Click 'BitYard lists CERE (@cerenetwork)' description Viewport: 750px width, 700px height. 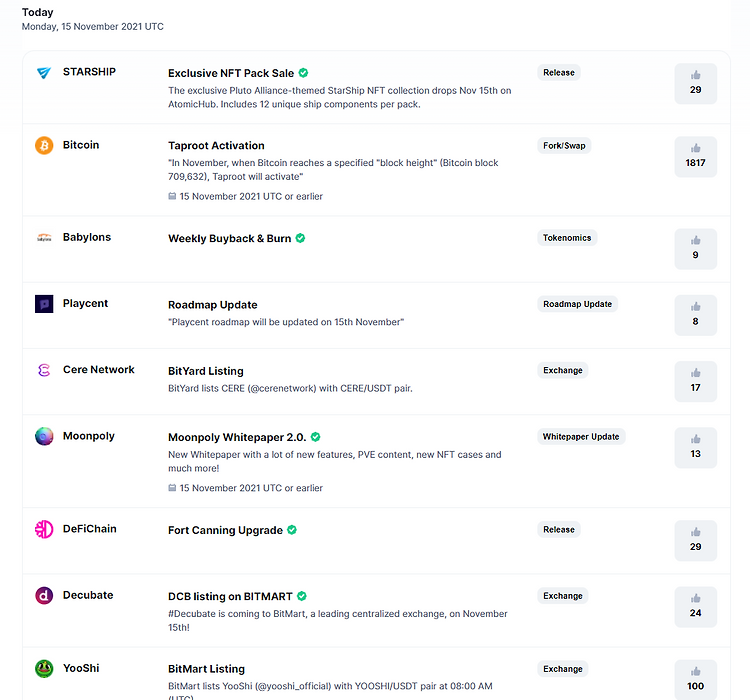click(x=290, y=388)
